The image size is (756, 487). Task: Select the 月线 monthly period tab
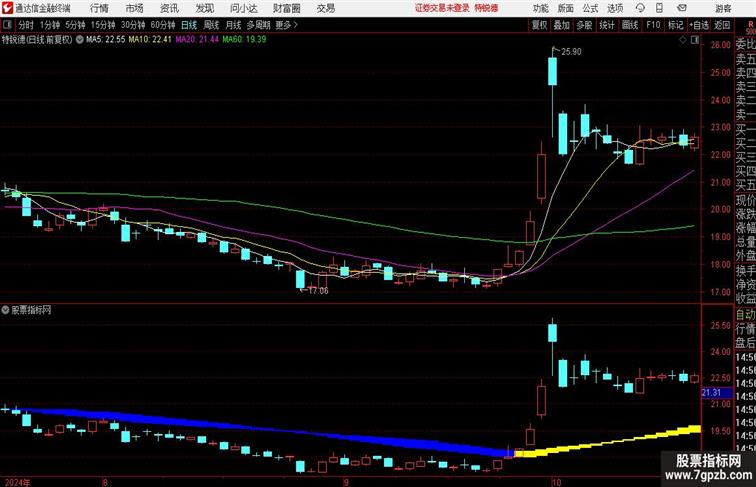pyautogui.click(x=233, y=25)
